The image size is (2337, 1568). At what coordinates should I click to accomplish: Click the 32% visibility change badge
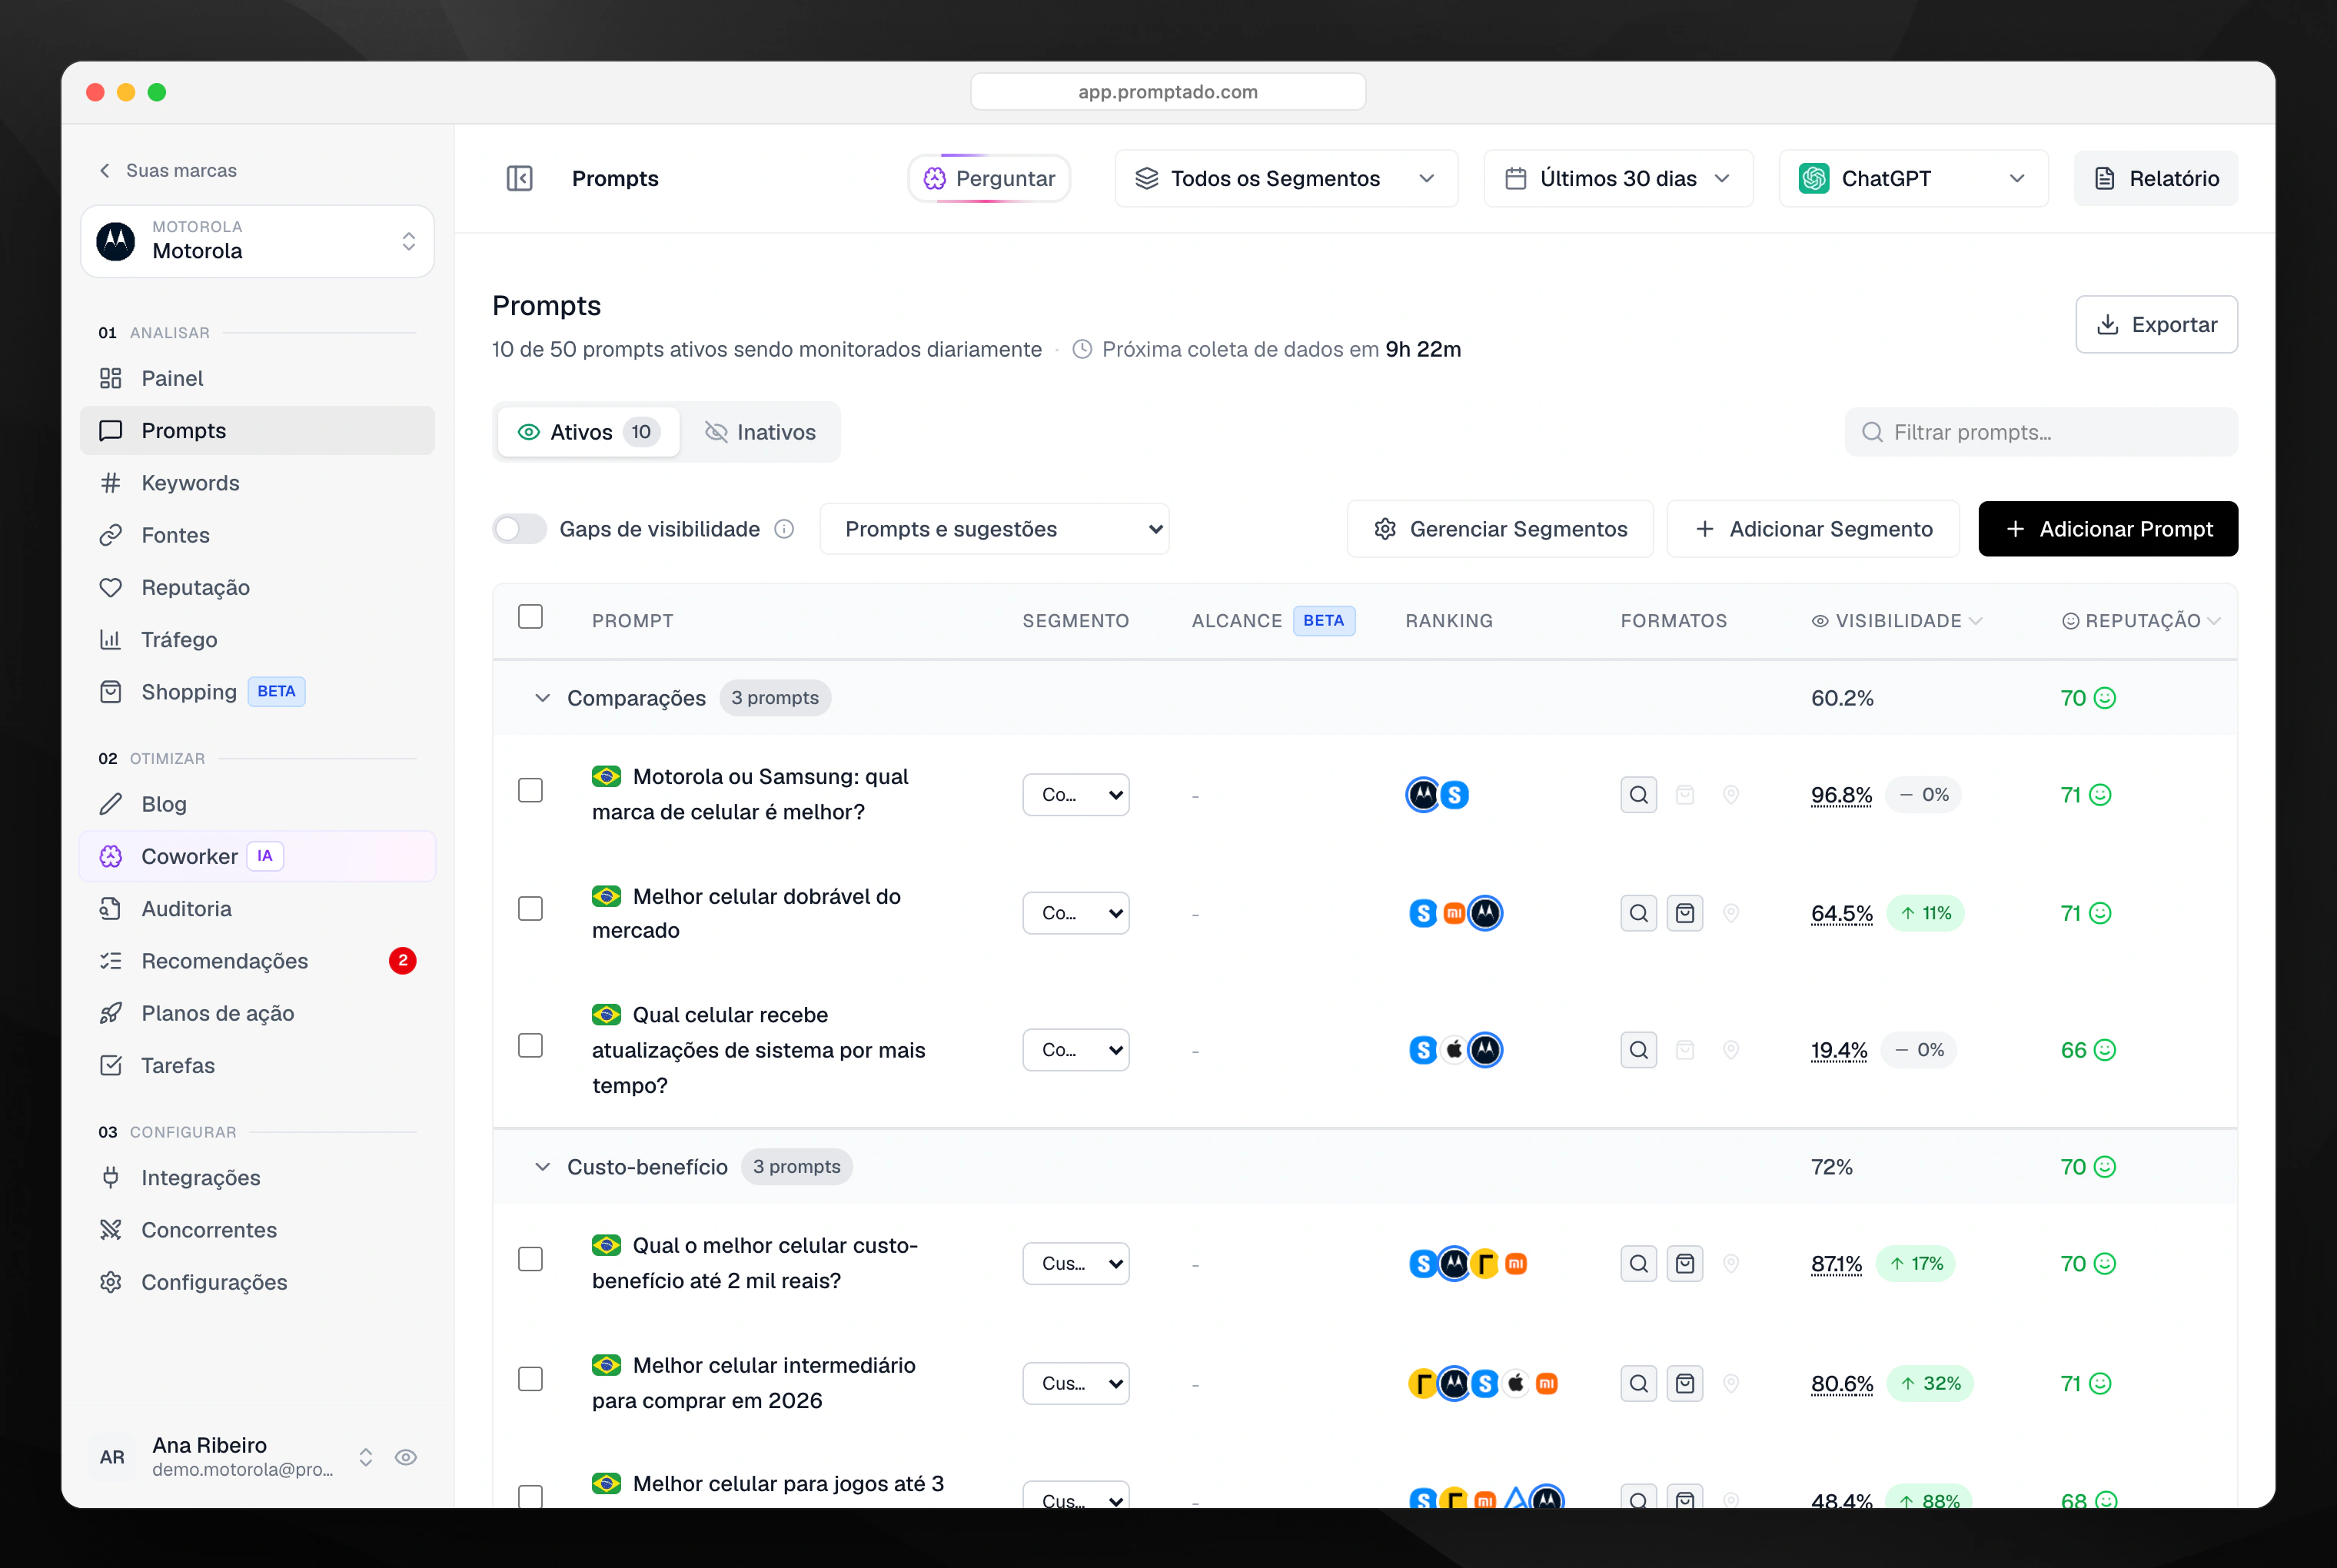coord(1930,1384)
